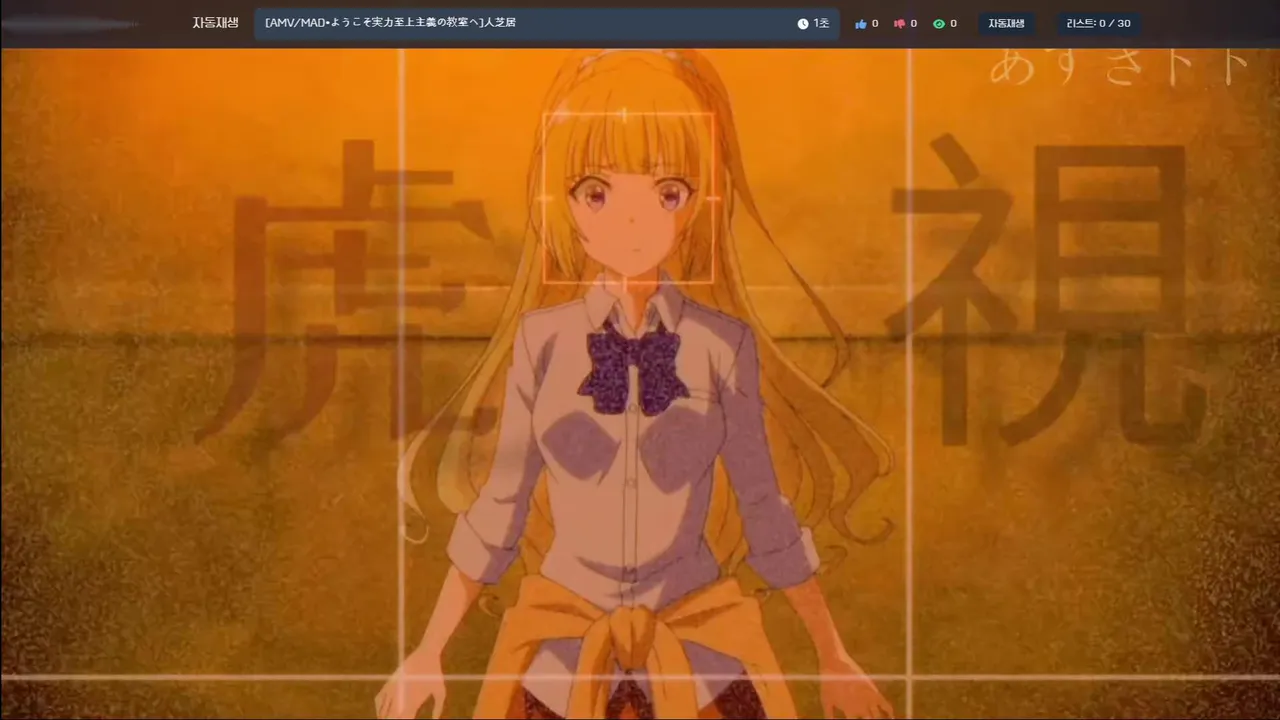The width and height of the screenshot is (1280, 720).
Task: Click the clock timer icon
Action: click(803, 24)
